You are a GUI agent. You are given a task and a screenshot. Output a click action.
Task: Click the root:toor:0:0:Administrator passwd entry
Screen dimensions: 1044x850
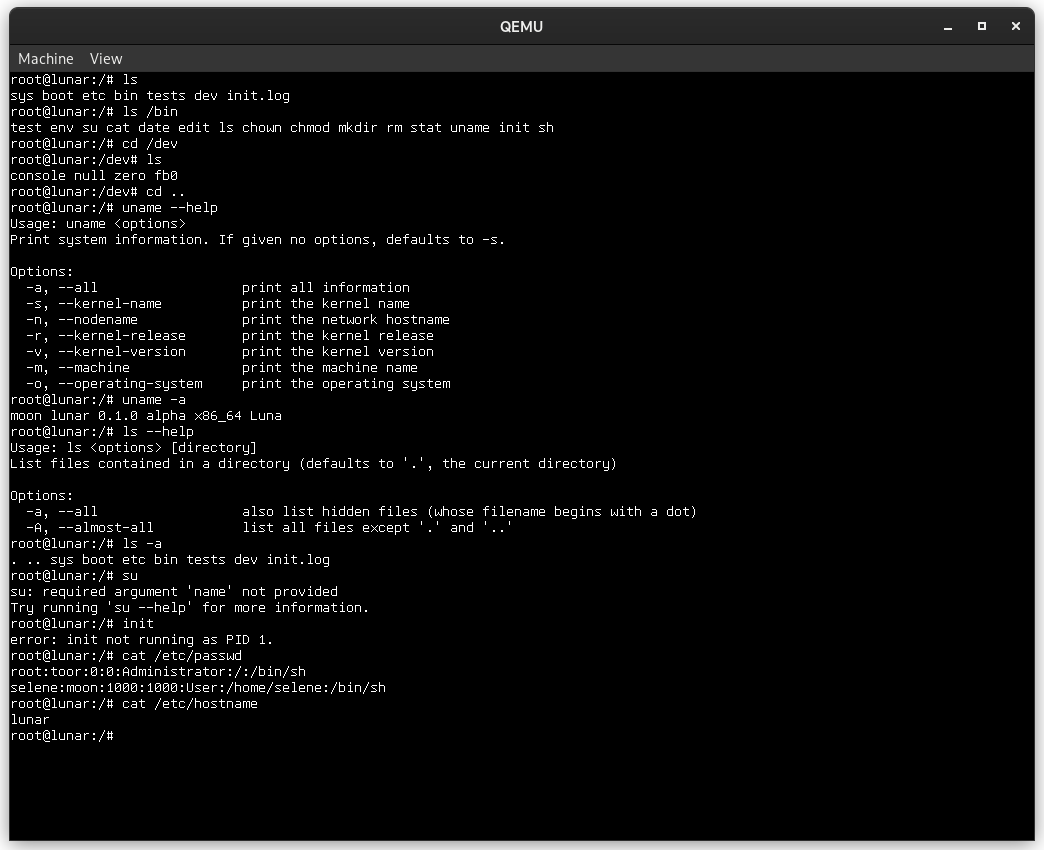(x=158, y=672)
